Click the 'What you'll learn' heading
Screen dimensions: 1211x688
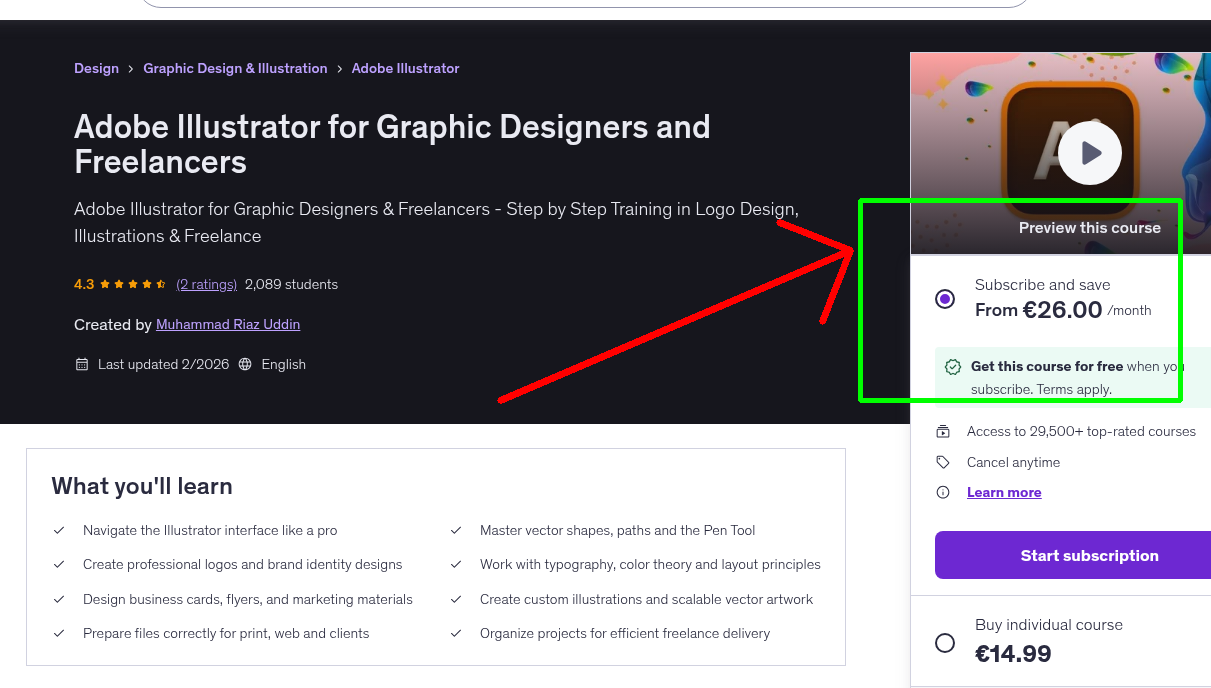tap(142, 486)
